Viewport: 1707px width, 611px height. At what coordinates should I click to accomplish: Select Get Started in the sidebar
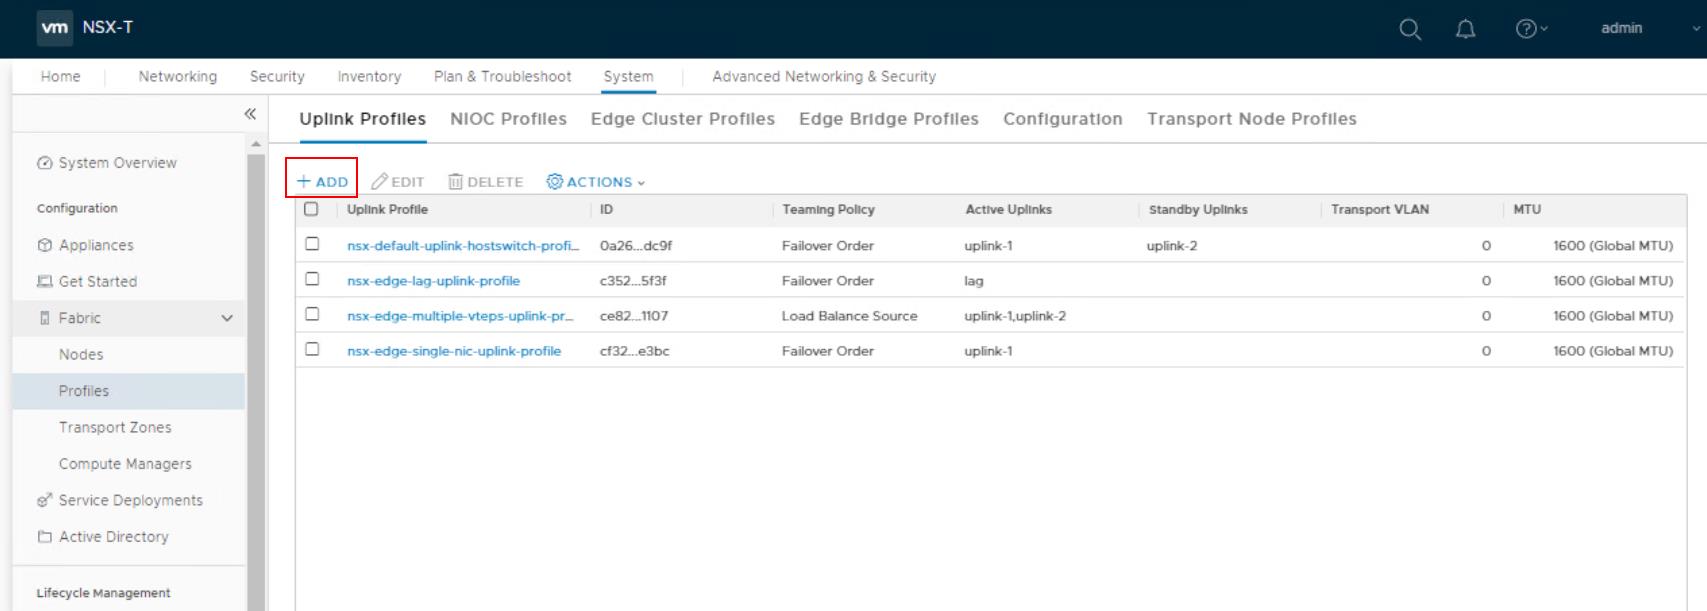tap(98, 281)
